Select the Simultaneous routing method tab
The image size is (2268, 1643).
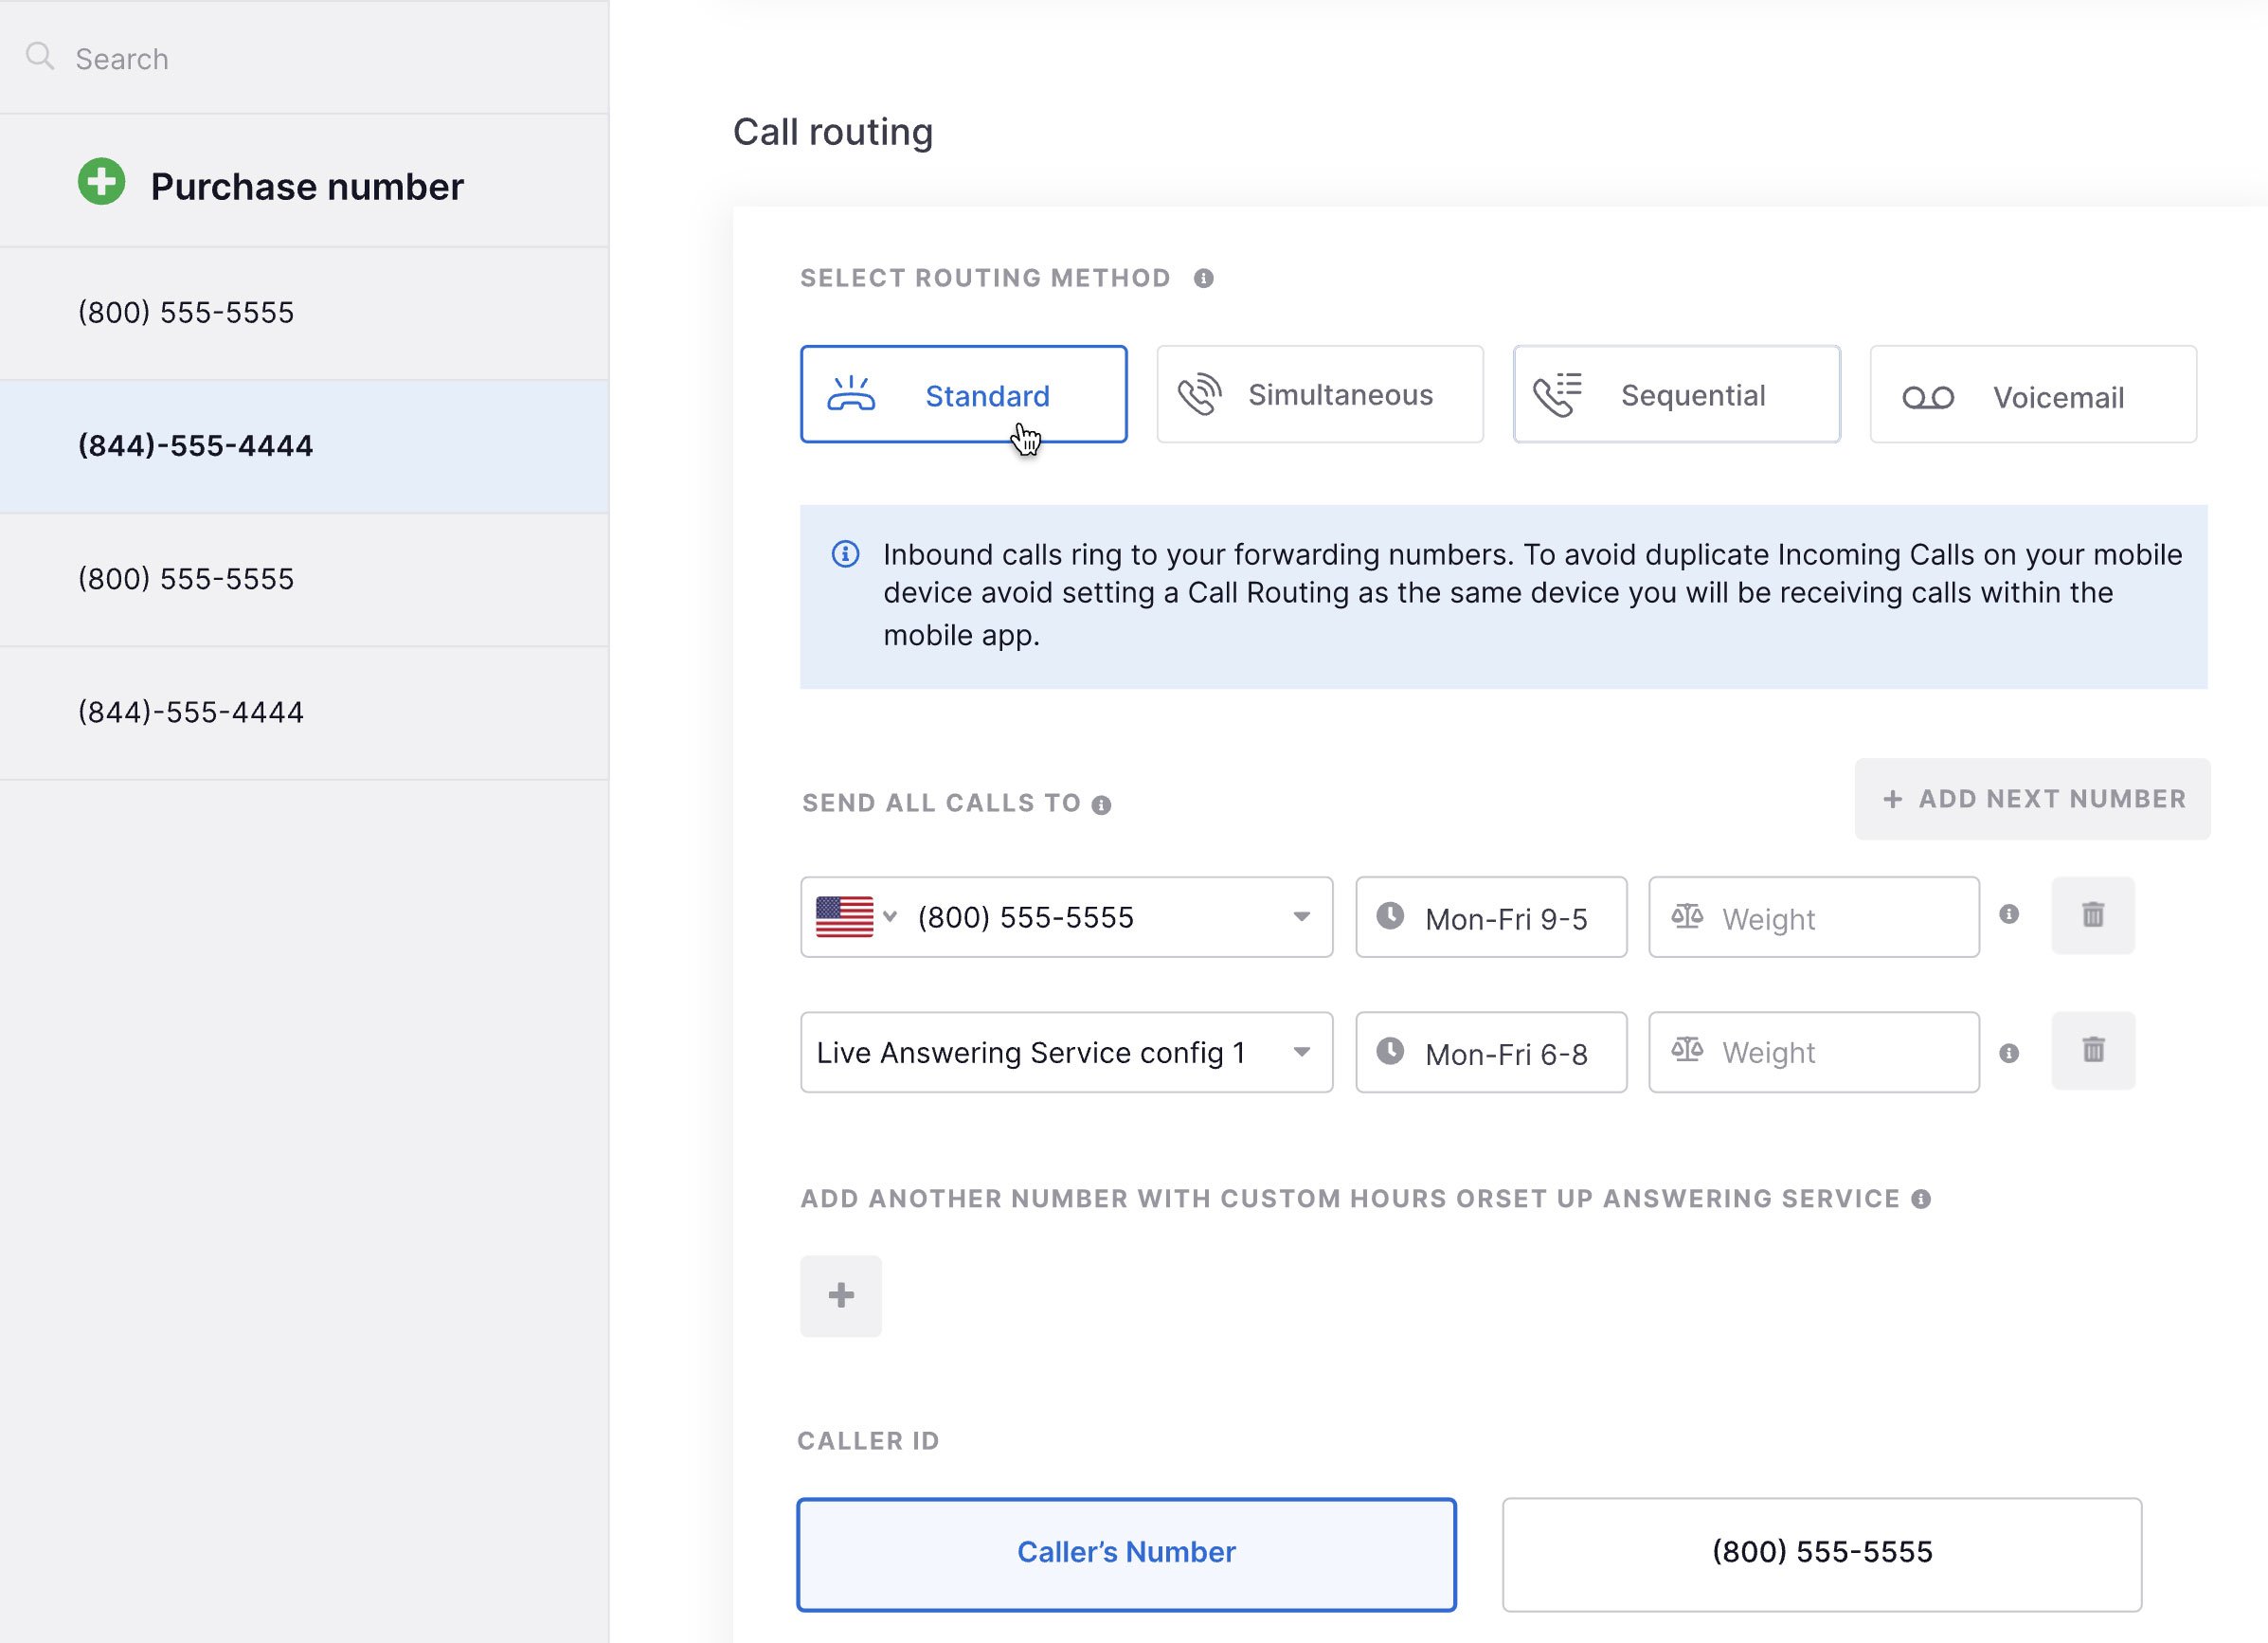pyautogui.click(x=1319, y=392)
